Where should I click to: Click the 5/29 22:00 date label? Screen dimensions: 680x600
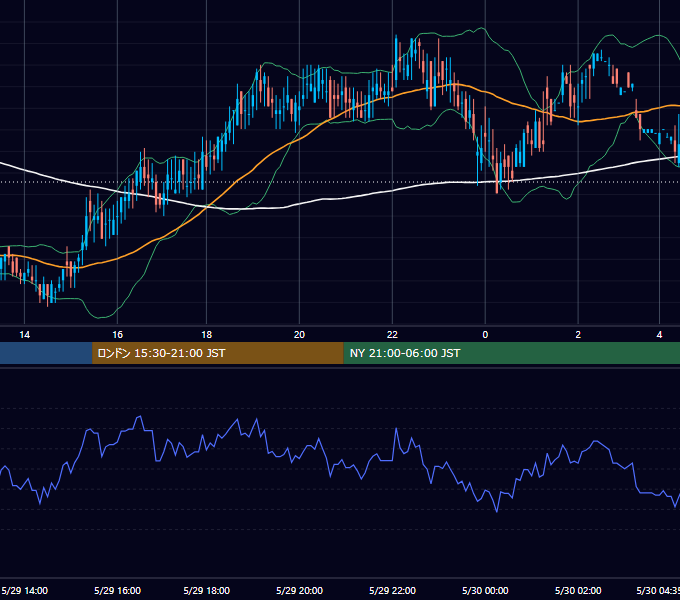pyautogui.click(x=392, y=590)
